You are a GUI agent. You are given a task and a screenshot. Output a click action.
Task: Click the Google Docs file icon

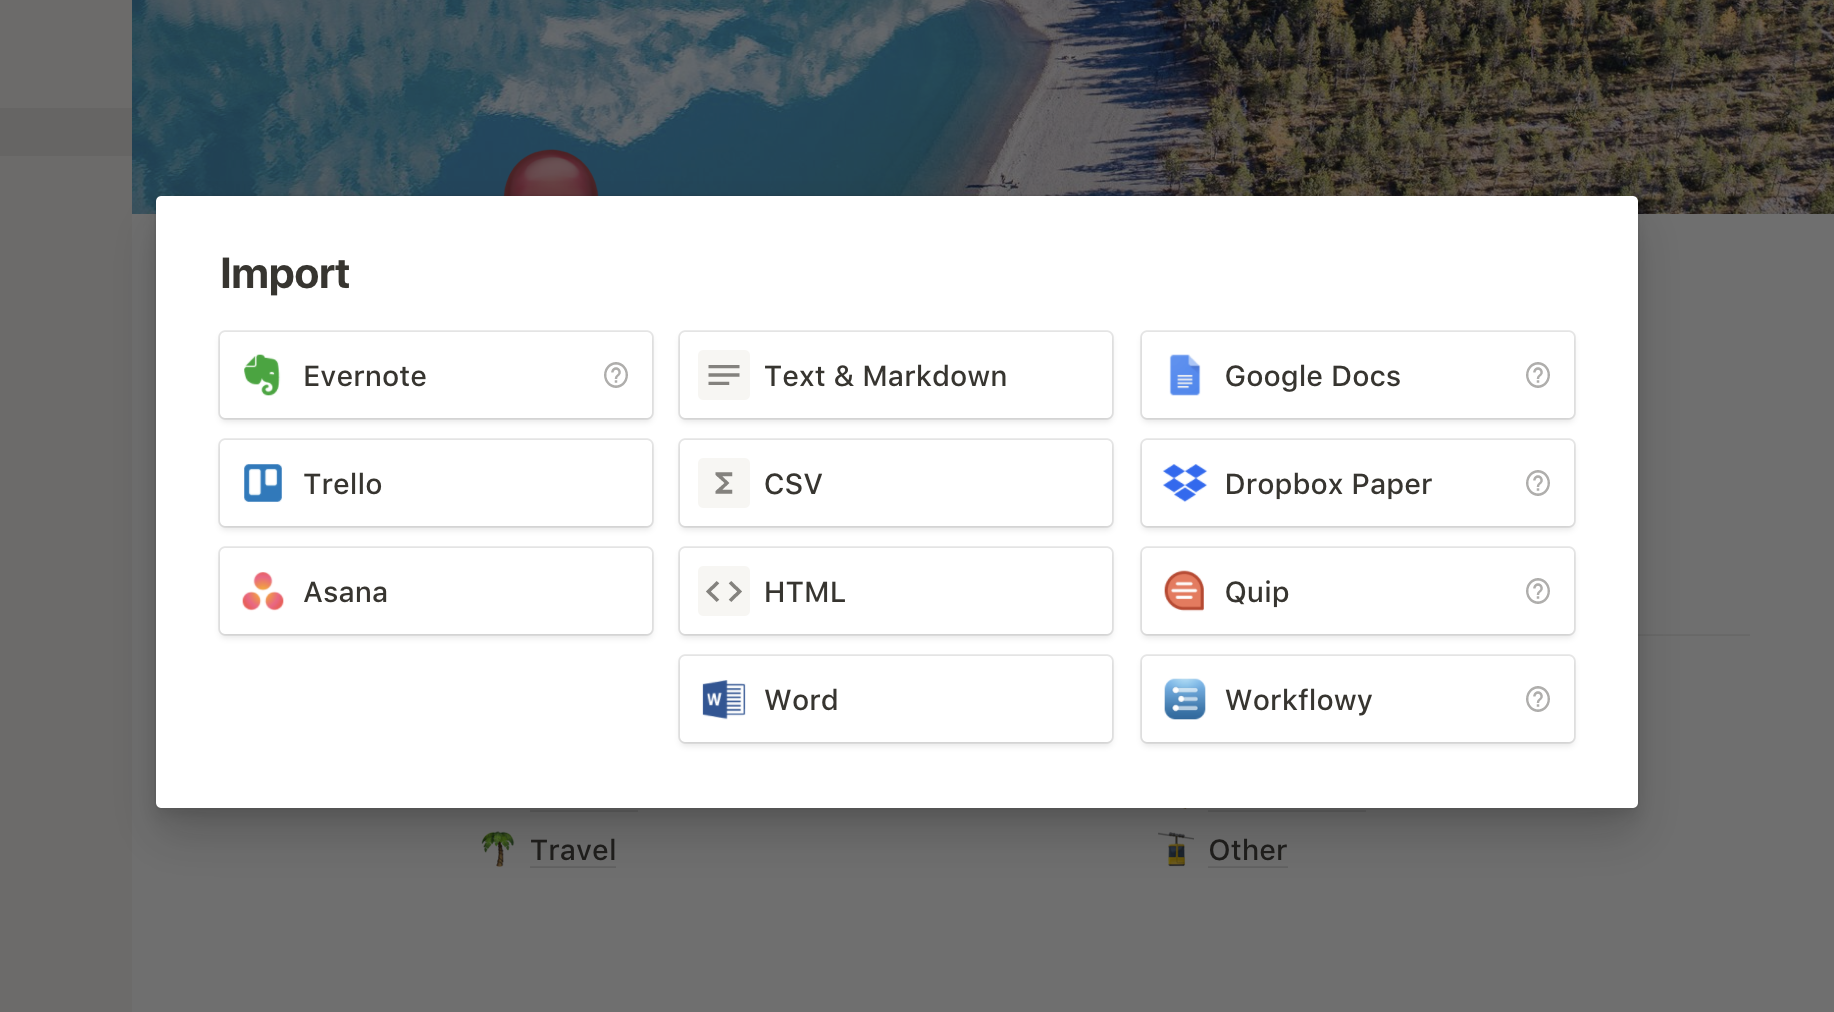pyautogui.click(x=1185, y=375)
